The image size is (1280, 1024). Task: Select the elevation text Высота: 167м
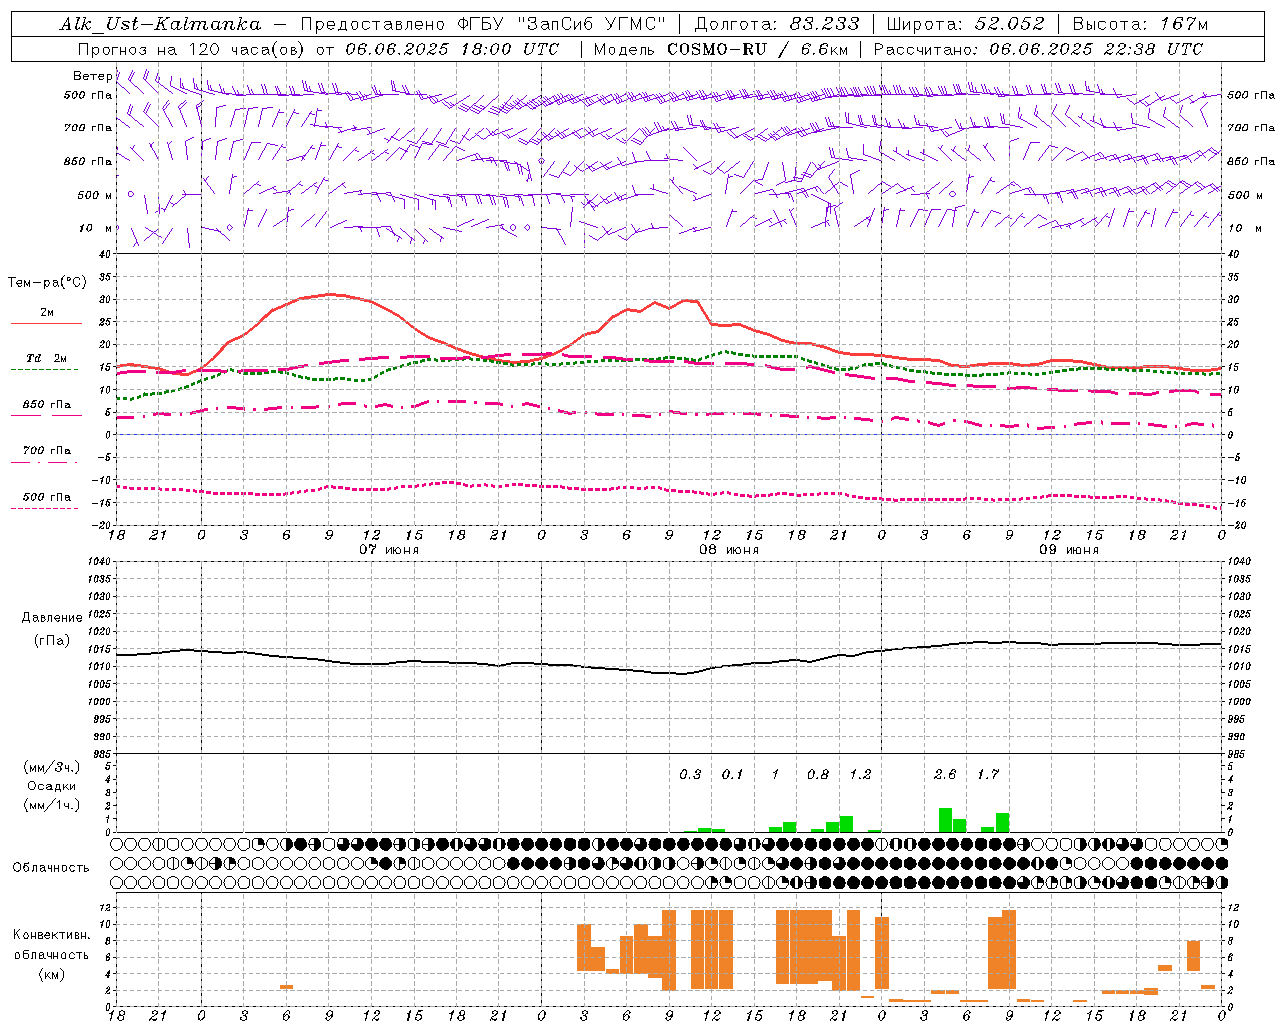[1140, 24]
